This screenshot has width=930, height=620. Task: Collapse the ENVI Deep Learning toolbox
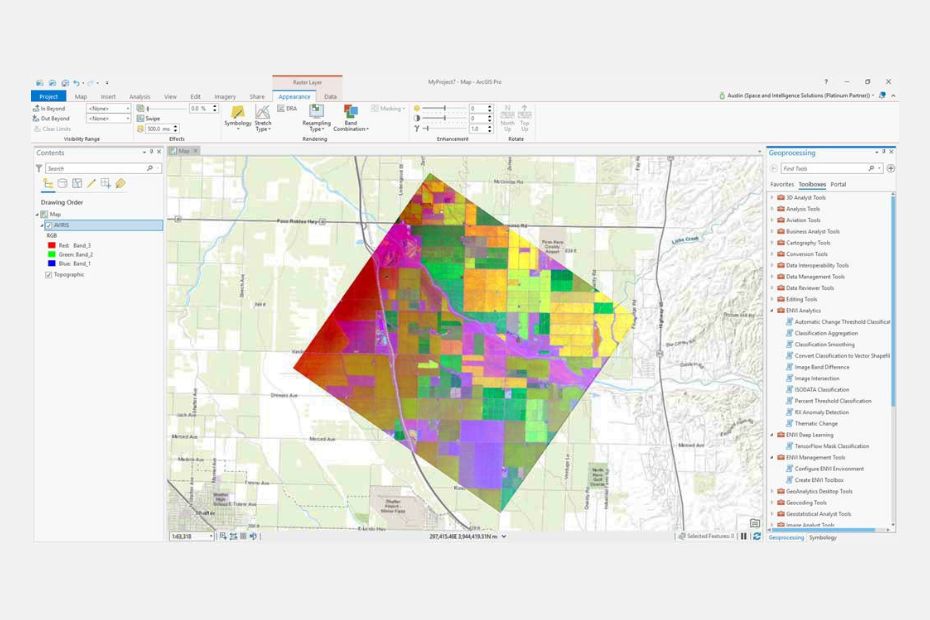click(772, 435)
